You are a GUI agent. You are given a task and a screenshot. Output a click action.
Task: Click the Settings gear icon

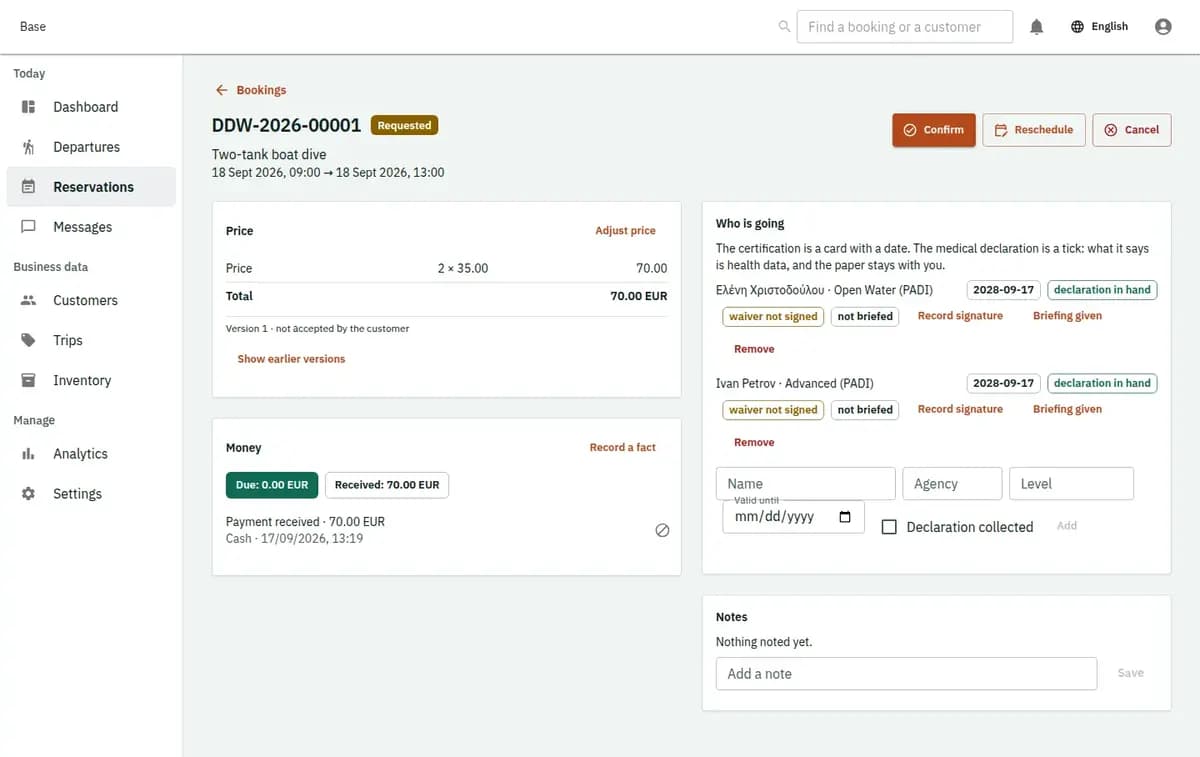(x=29, y=494)
